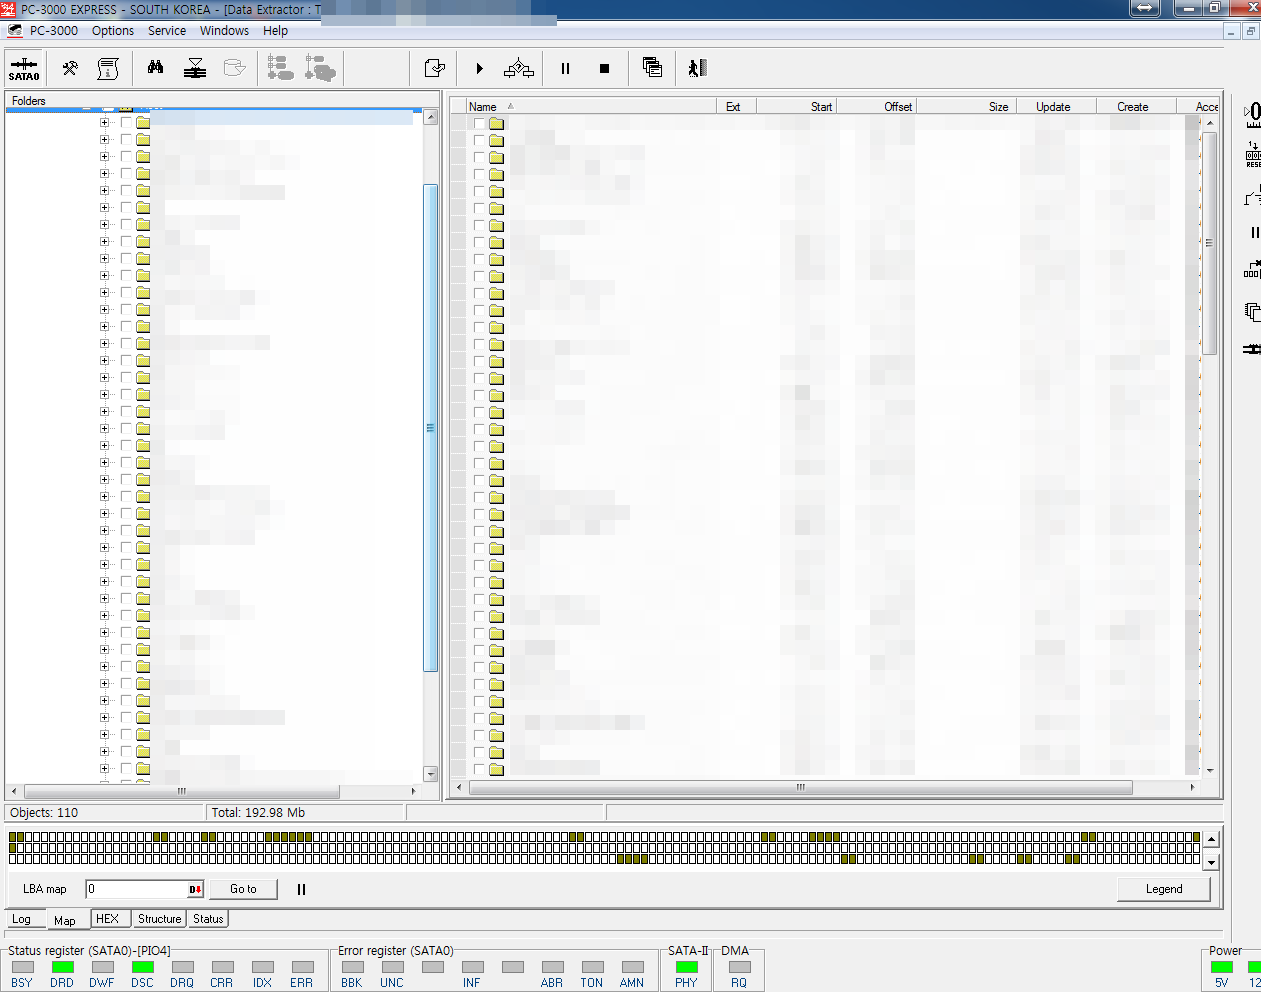Click the pause icon on the right sidebar

[x=1255, y=232]
